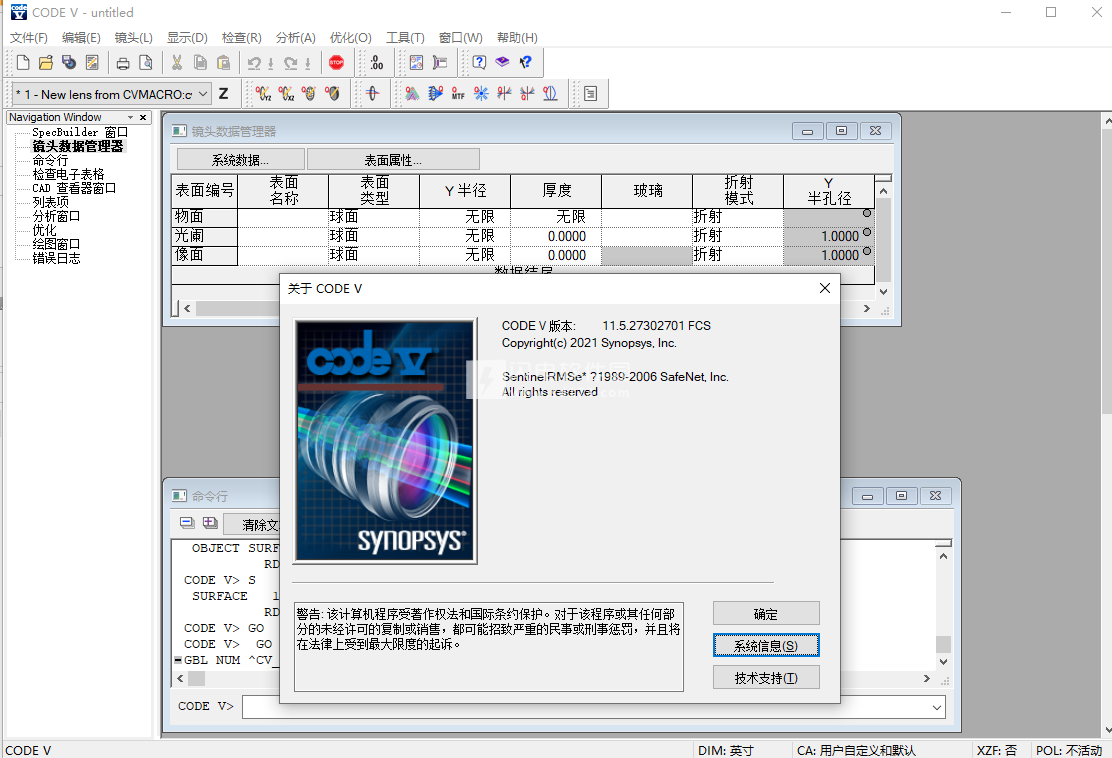The width and height of the screenshot is (1112, 758).
Task: Open the 优化(O) menu
Action: (350, 38)
